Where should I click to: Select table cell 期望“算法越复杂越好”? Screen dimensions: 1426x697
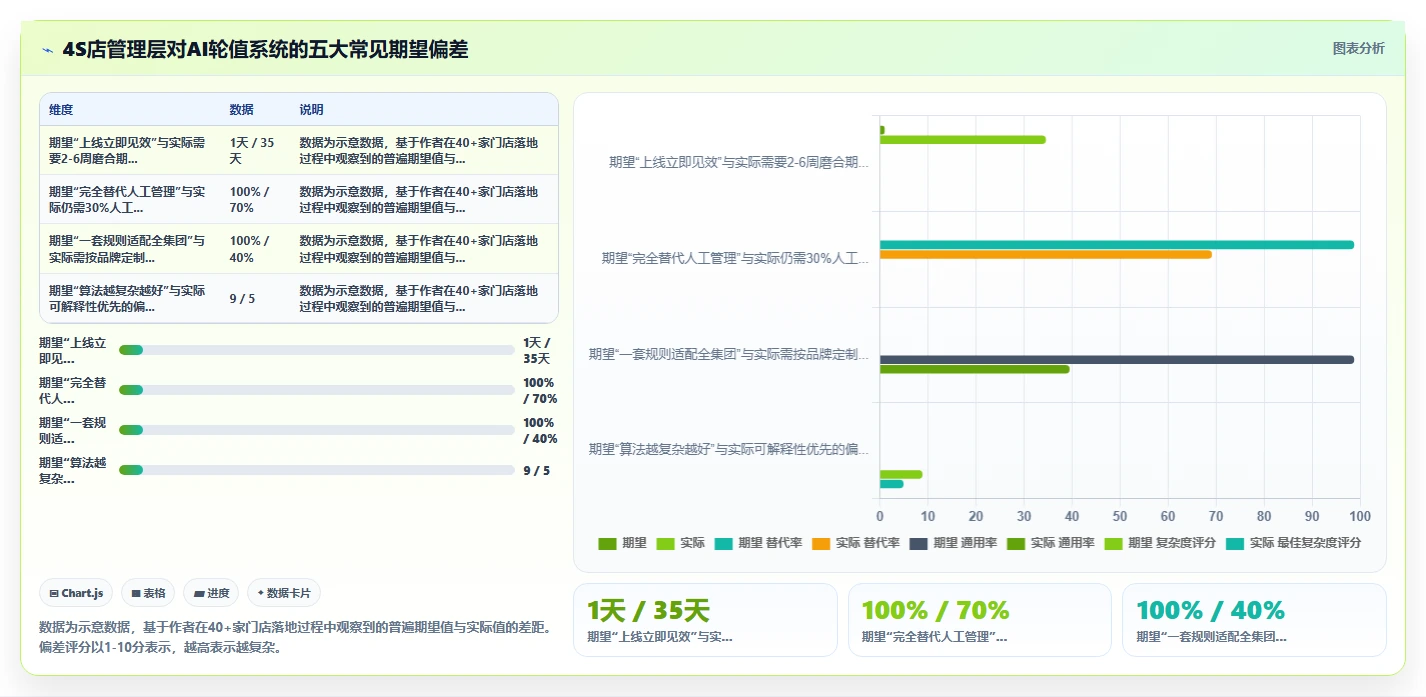(x=129, y=298)
